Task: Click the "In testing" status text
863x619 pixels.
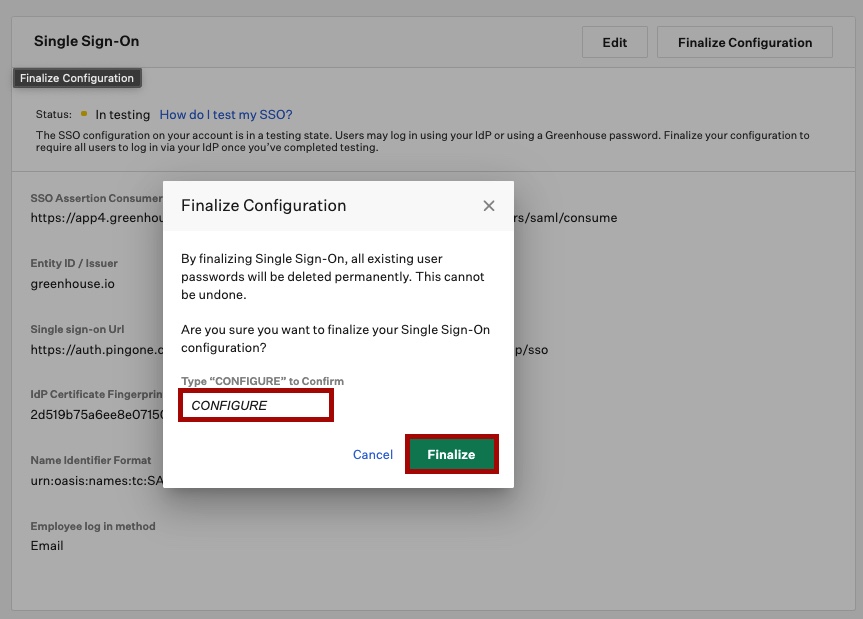Action: pyautogui.click(x=122, y=115)
